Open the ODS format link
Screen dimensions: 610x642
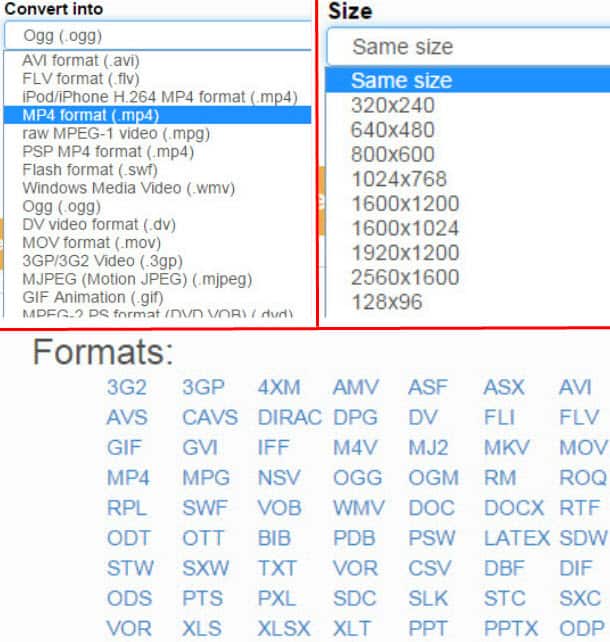129,599
